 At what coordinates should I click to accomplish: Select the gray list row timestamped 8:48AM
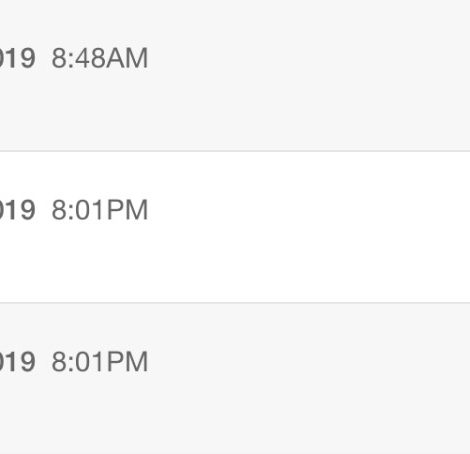click(235, 75)
